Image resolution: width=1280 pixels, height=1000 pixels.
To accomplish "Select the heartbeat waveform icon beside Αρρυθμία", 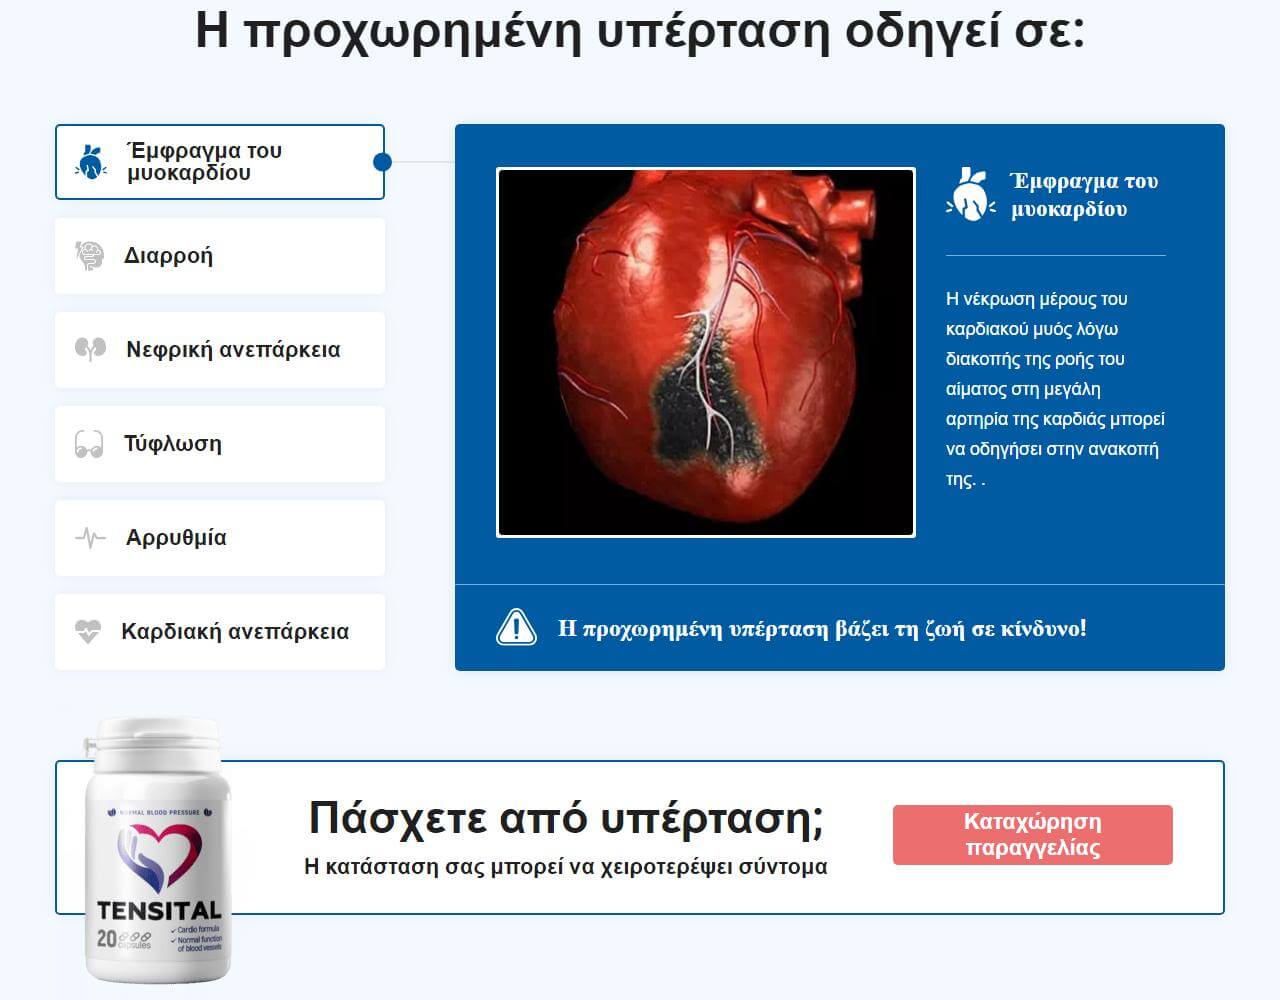I will tap(91, 537).
